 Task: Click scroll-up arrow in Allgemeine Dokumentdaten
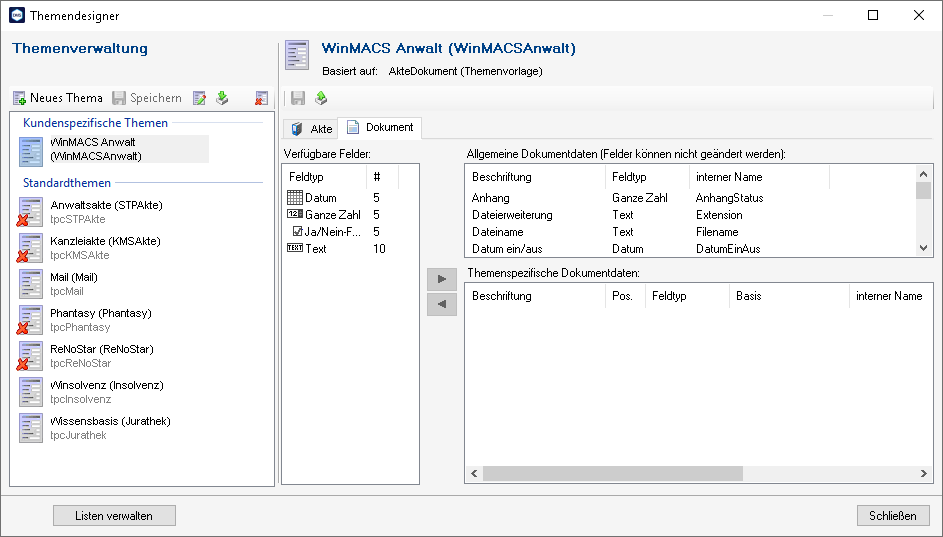click(924, 174)
